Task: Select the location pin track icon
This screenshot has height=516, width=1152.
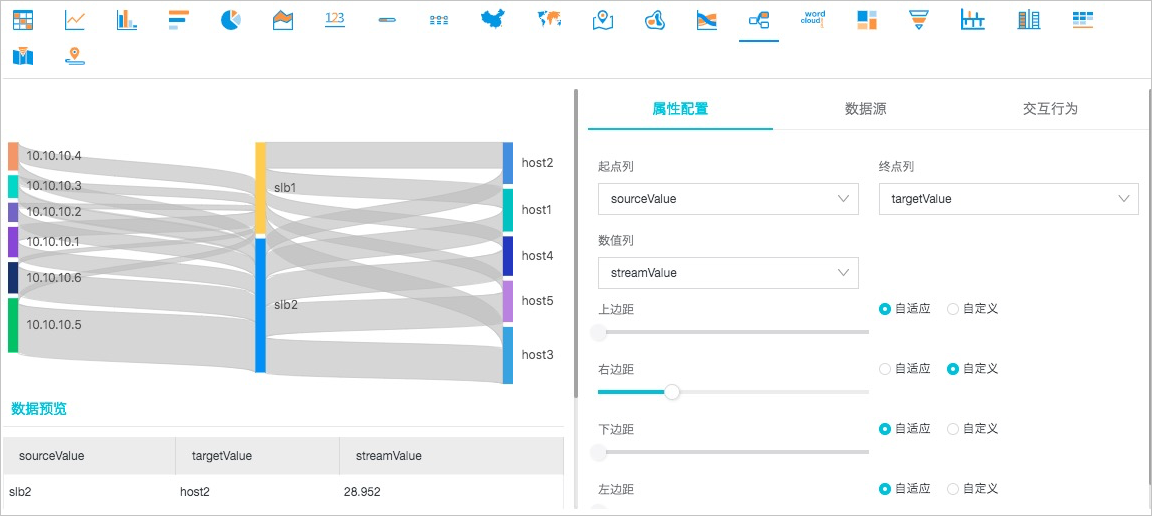Action: click(x=75, y=57)
